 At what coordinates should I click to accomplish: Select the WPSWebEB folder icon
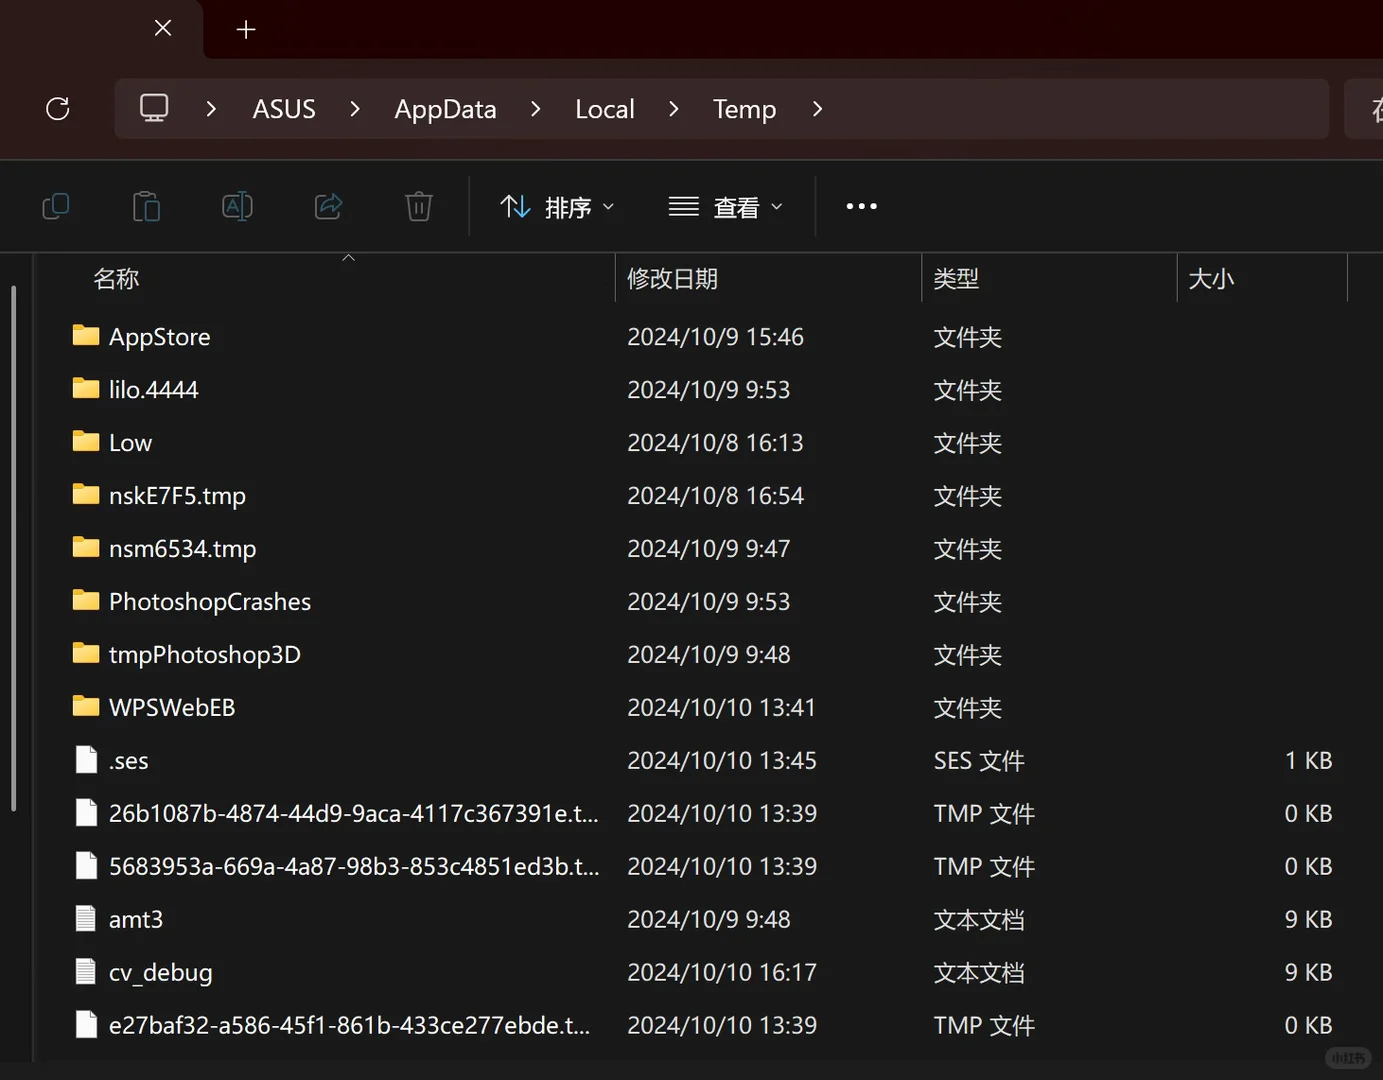tap(86, 706)
